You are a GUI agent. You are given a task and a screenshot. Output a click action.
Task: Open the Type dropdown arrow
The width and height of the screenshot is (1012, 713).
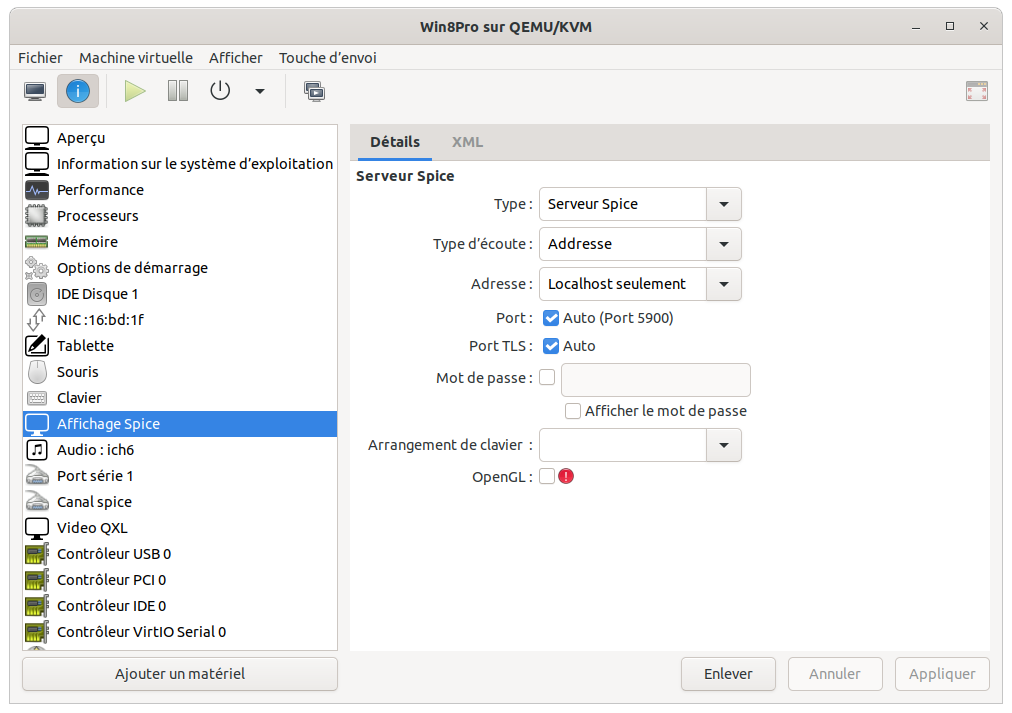point(724,204)
